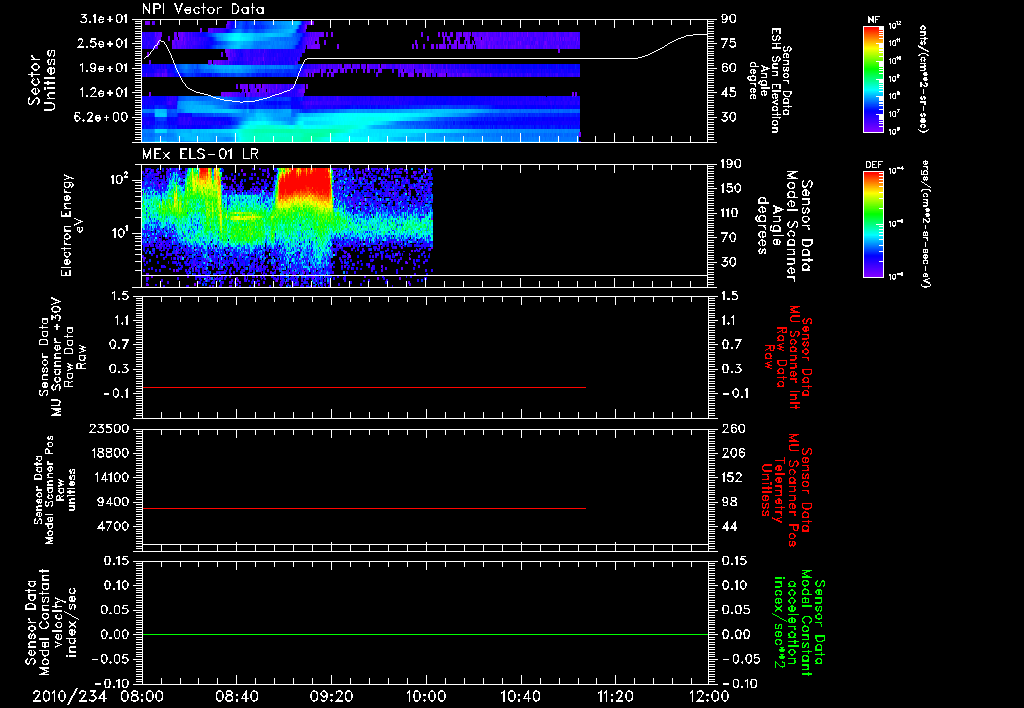
Task: Click the '08:40' time axis label
Action: 236,697
